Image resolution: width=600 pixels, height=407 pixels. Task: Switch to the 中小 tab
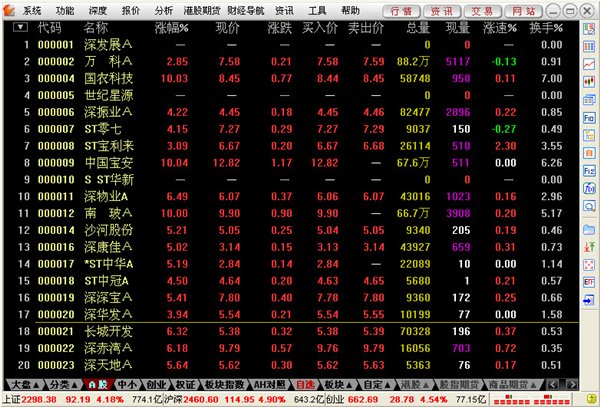point(127,384)
